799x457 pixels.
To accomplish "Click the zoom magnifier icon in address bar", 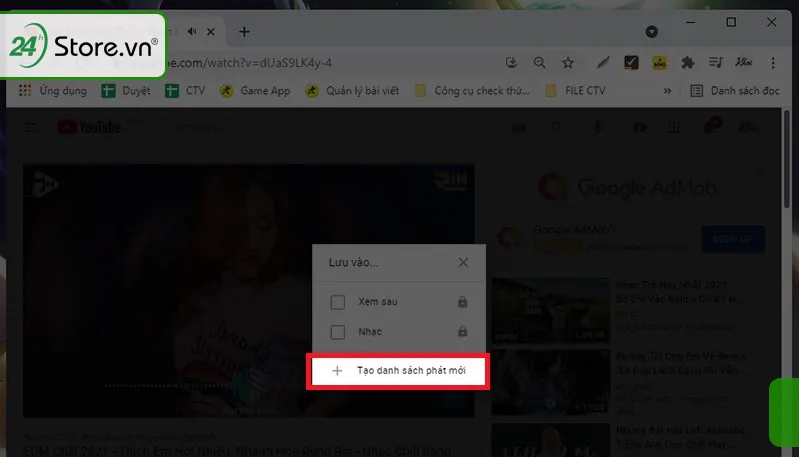I will point(540,63).
